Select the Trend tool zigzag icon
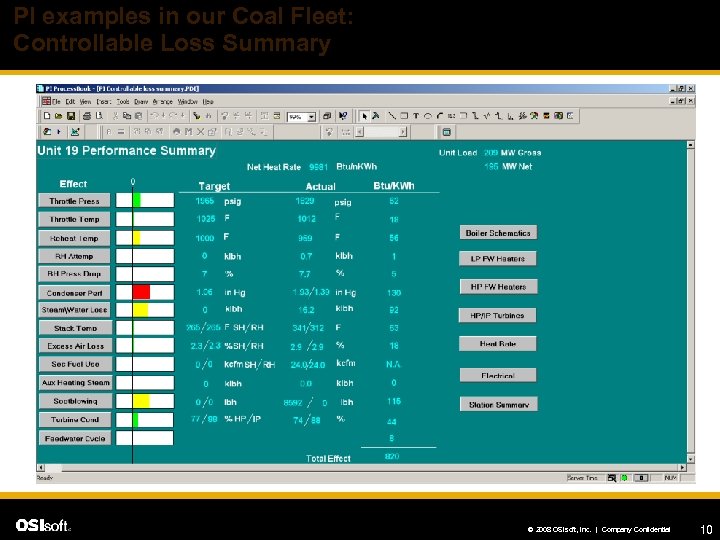Screen dimensions: 720x540 [487, 116]
